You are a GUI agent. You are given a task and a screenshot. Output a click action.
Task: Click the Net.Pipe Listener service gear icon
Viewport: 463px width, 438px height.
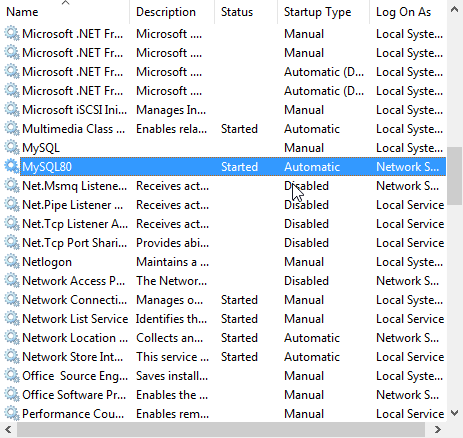point(12,205)
